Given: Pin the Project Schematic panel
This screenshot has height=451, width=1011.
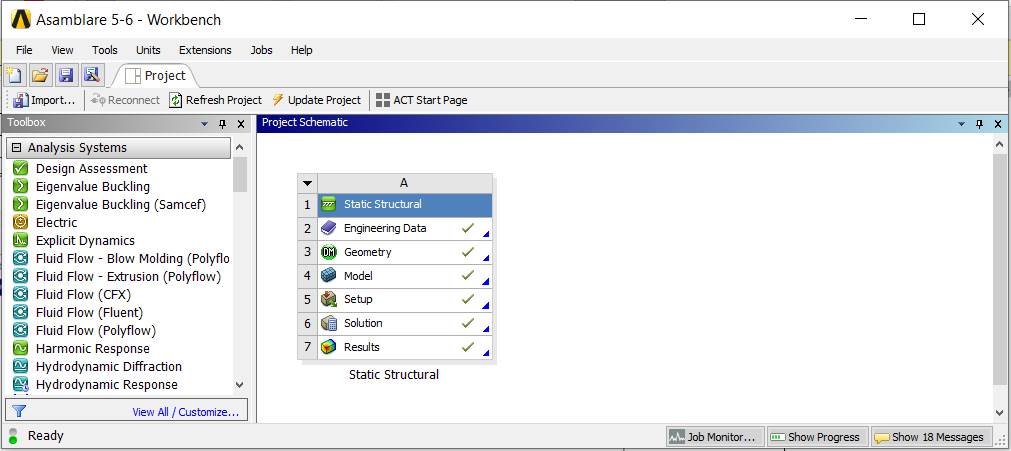Looking at the screenshot, I should pyautogui.click(x=979, y=124).
